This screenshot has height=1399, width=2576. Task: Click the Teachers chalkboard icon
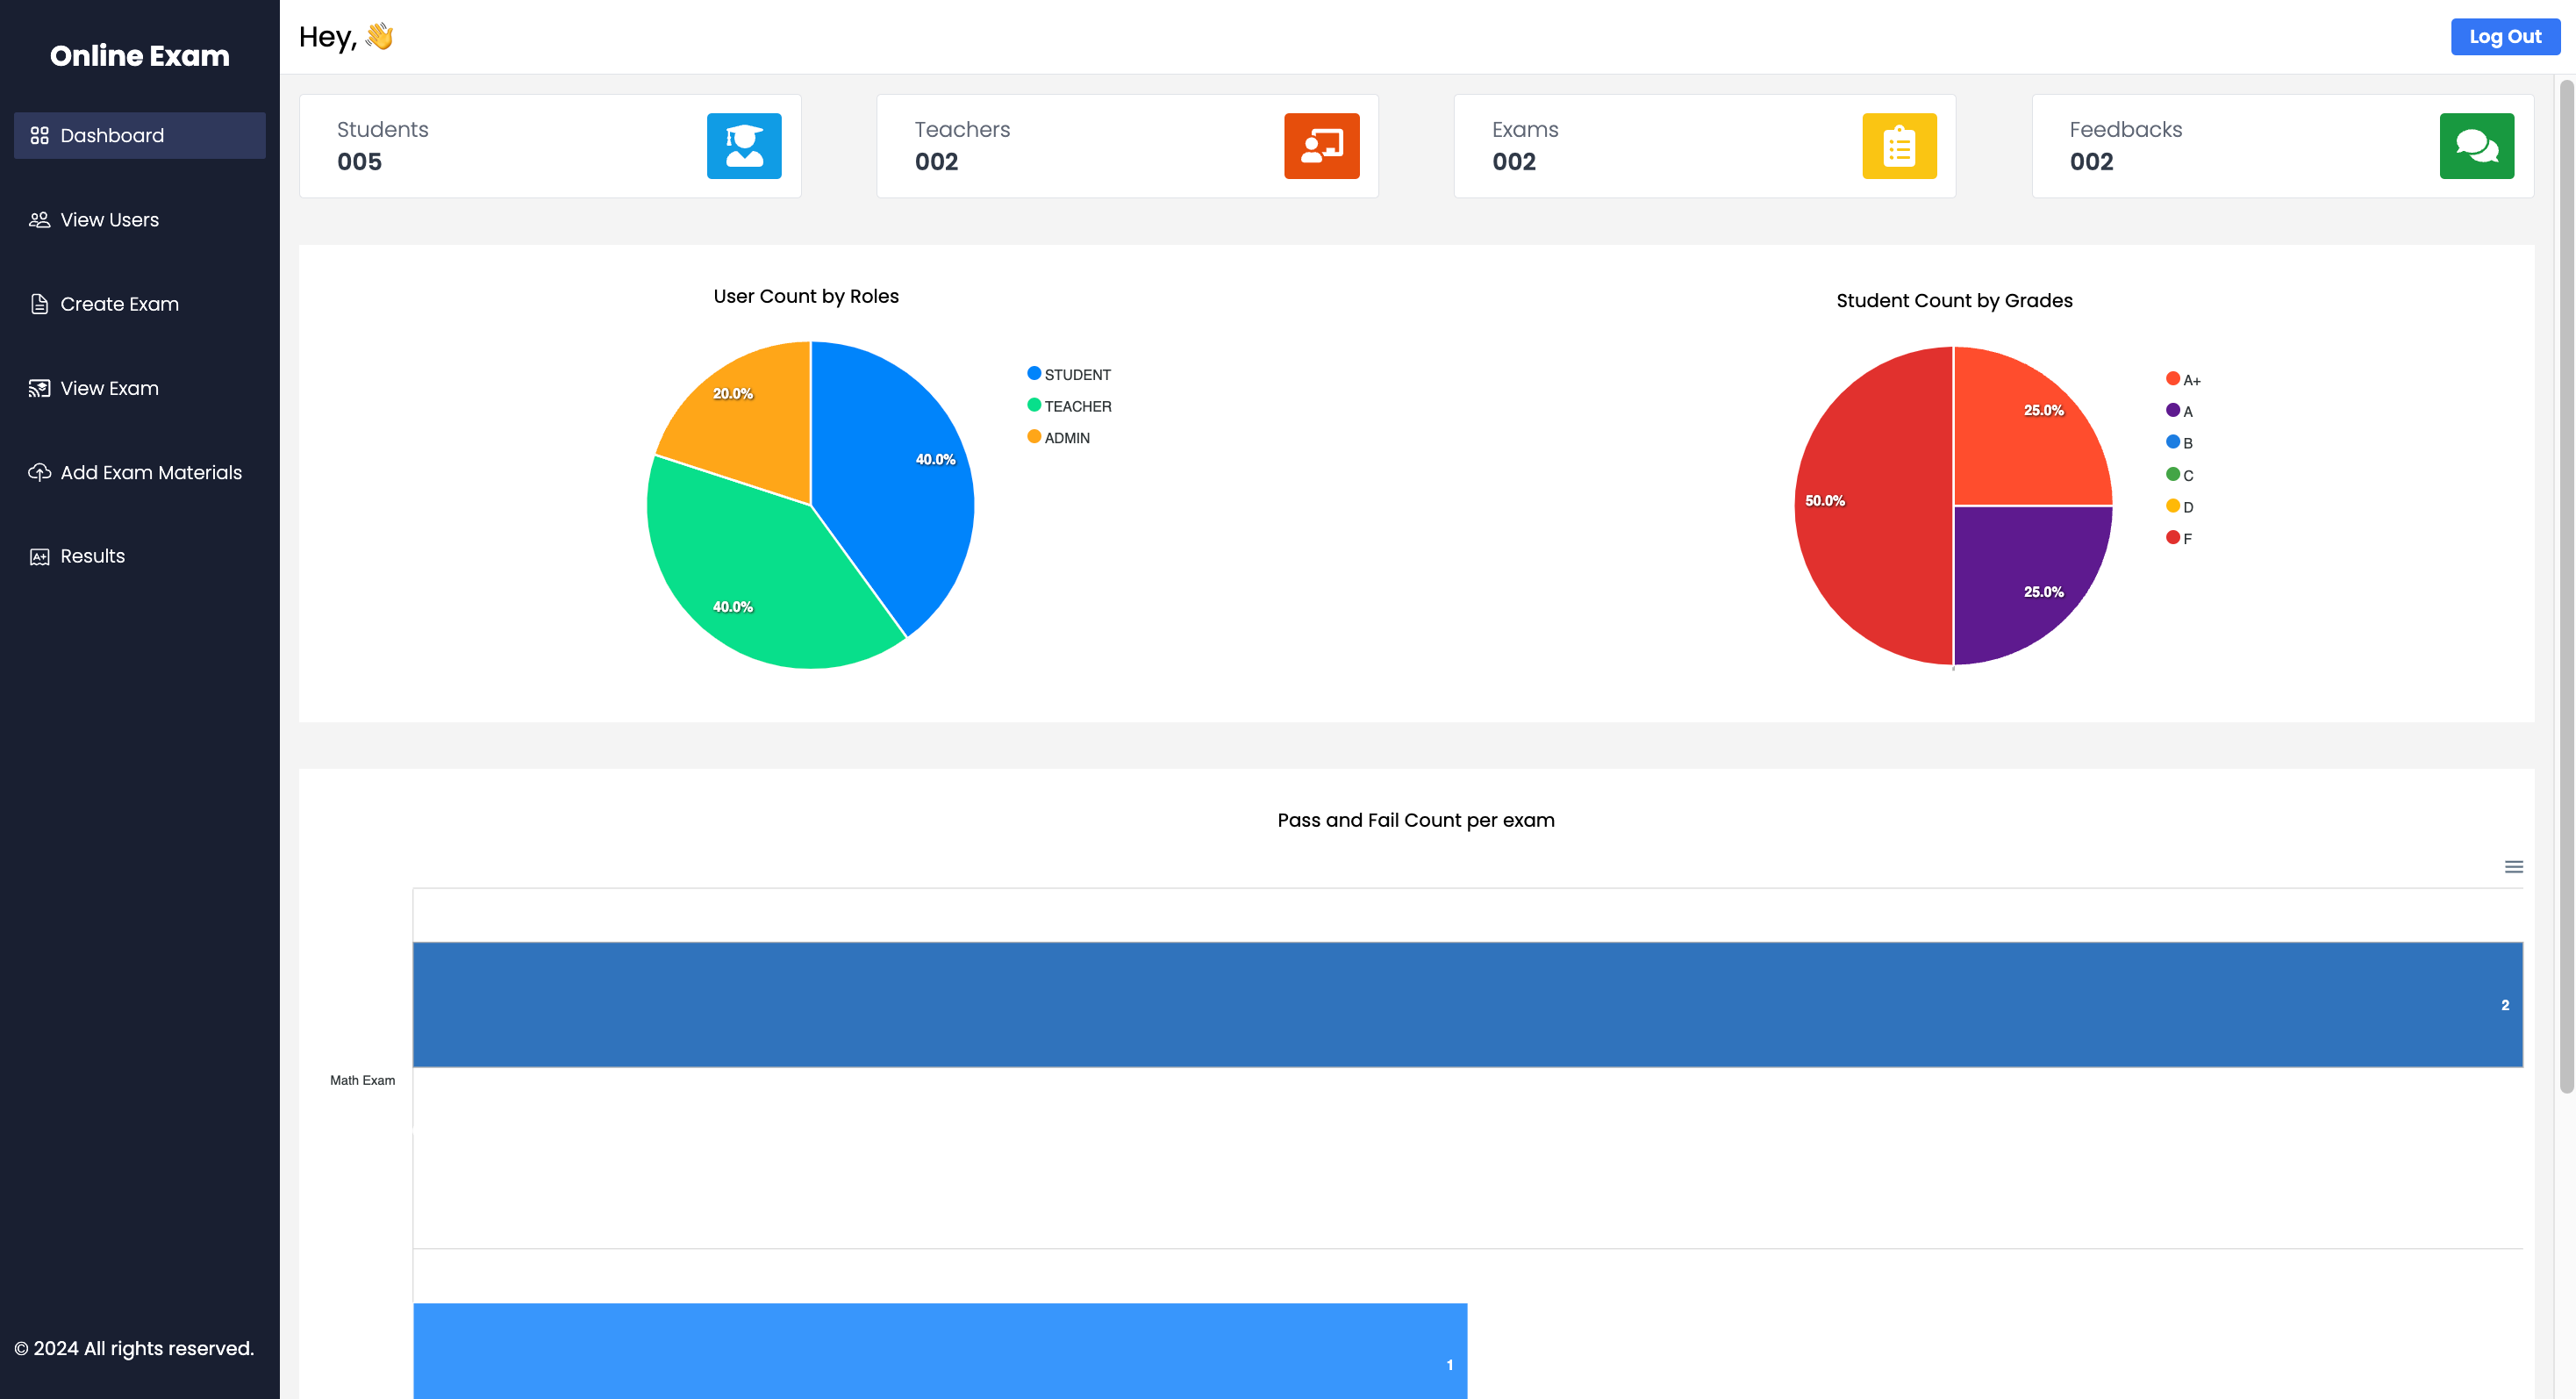click(1321, 146)
